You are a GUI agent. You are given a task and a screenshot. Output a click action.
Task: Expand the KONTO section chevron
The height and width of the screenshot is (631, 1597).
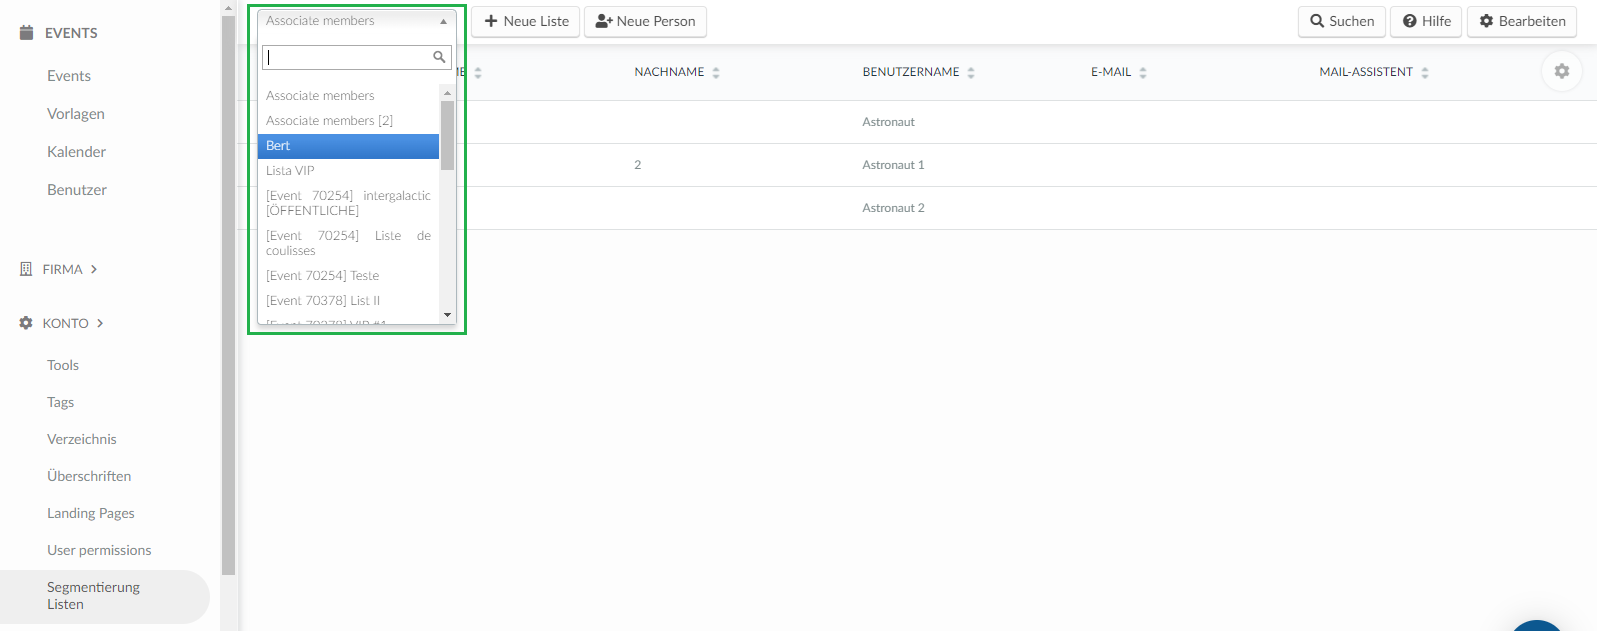(x=100, y=323)
